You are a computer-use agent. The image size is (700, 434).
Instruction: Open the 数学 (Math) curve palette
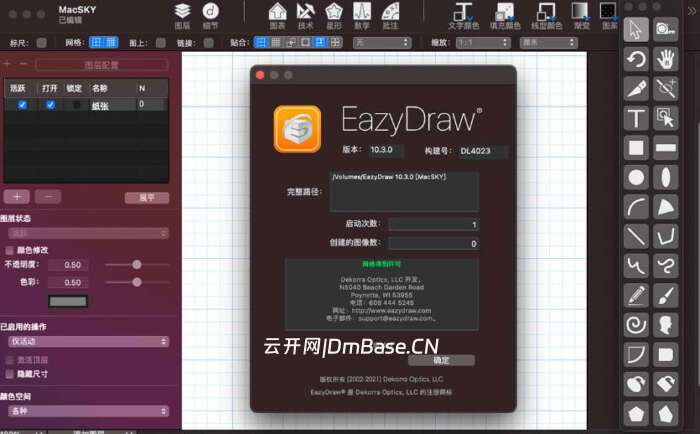(x=362, y=16)
